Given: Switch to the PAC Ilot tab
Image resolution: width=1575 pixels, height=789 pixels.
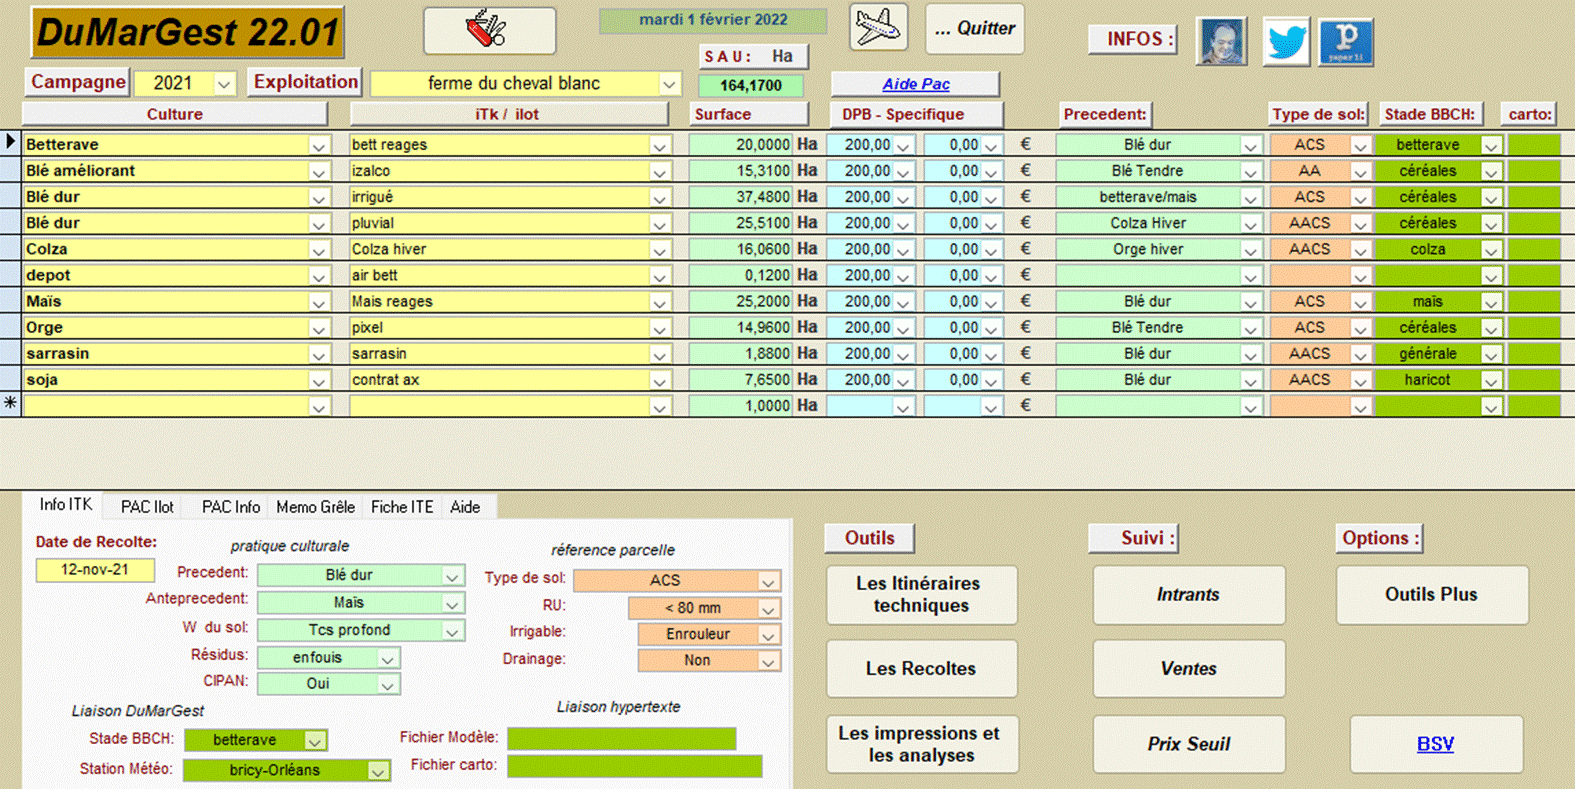Looking at the screenshot, I should (147, 507).
